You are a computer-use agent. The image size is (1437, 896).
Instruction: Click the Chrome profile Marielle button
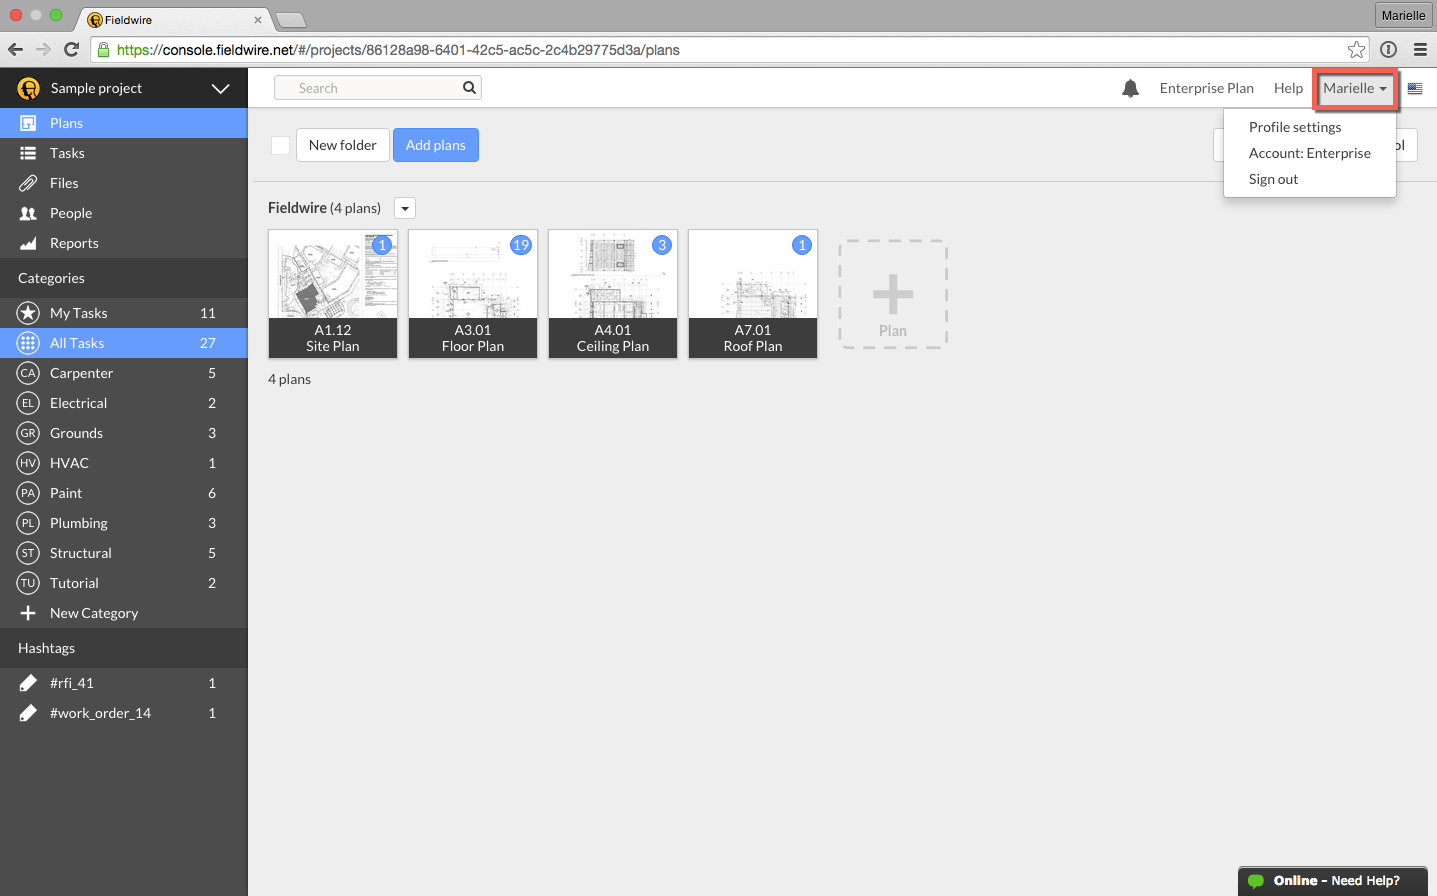pos(1403,15)
